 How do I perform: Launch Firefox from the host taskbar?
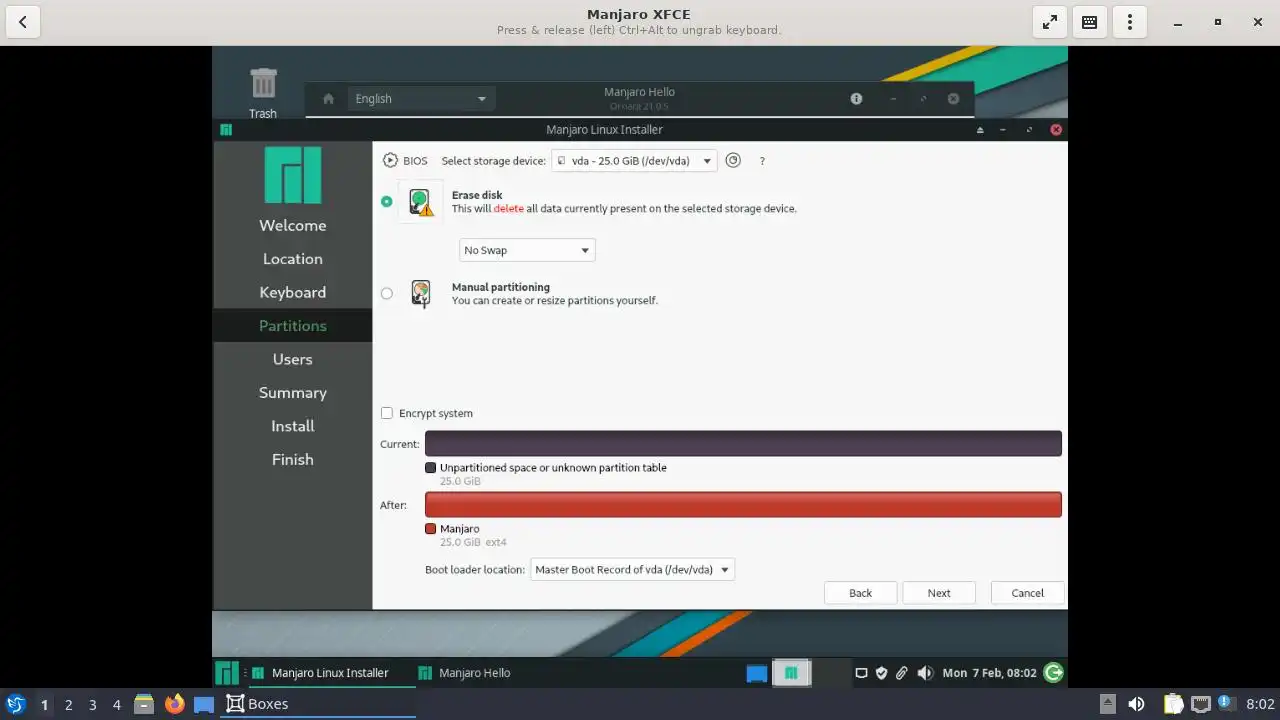[x=174, y=704]
